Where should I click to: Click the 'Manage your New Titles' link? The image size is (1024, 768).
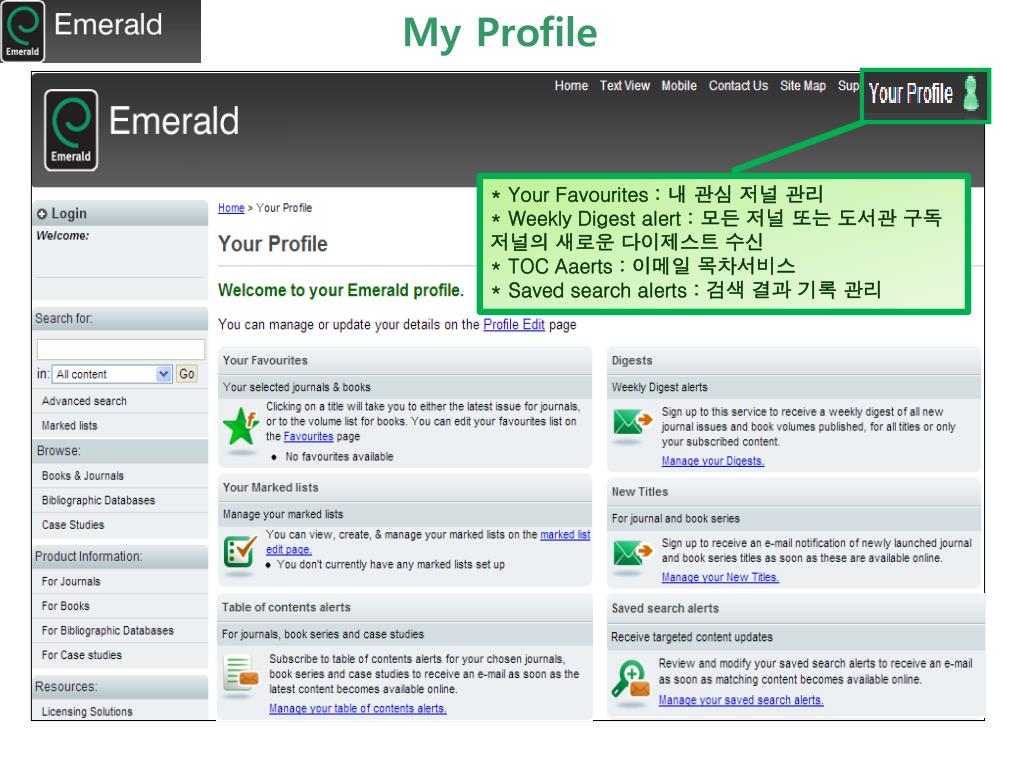[720, 577]
